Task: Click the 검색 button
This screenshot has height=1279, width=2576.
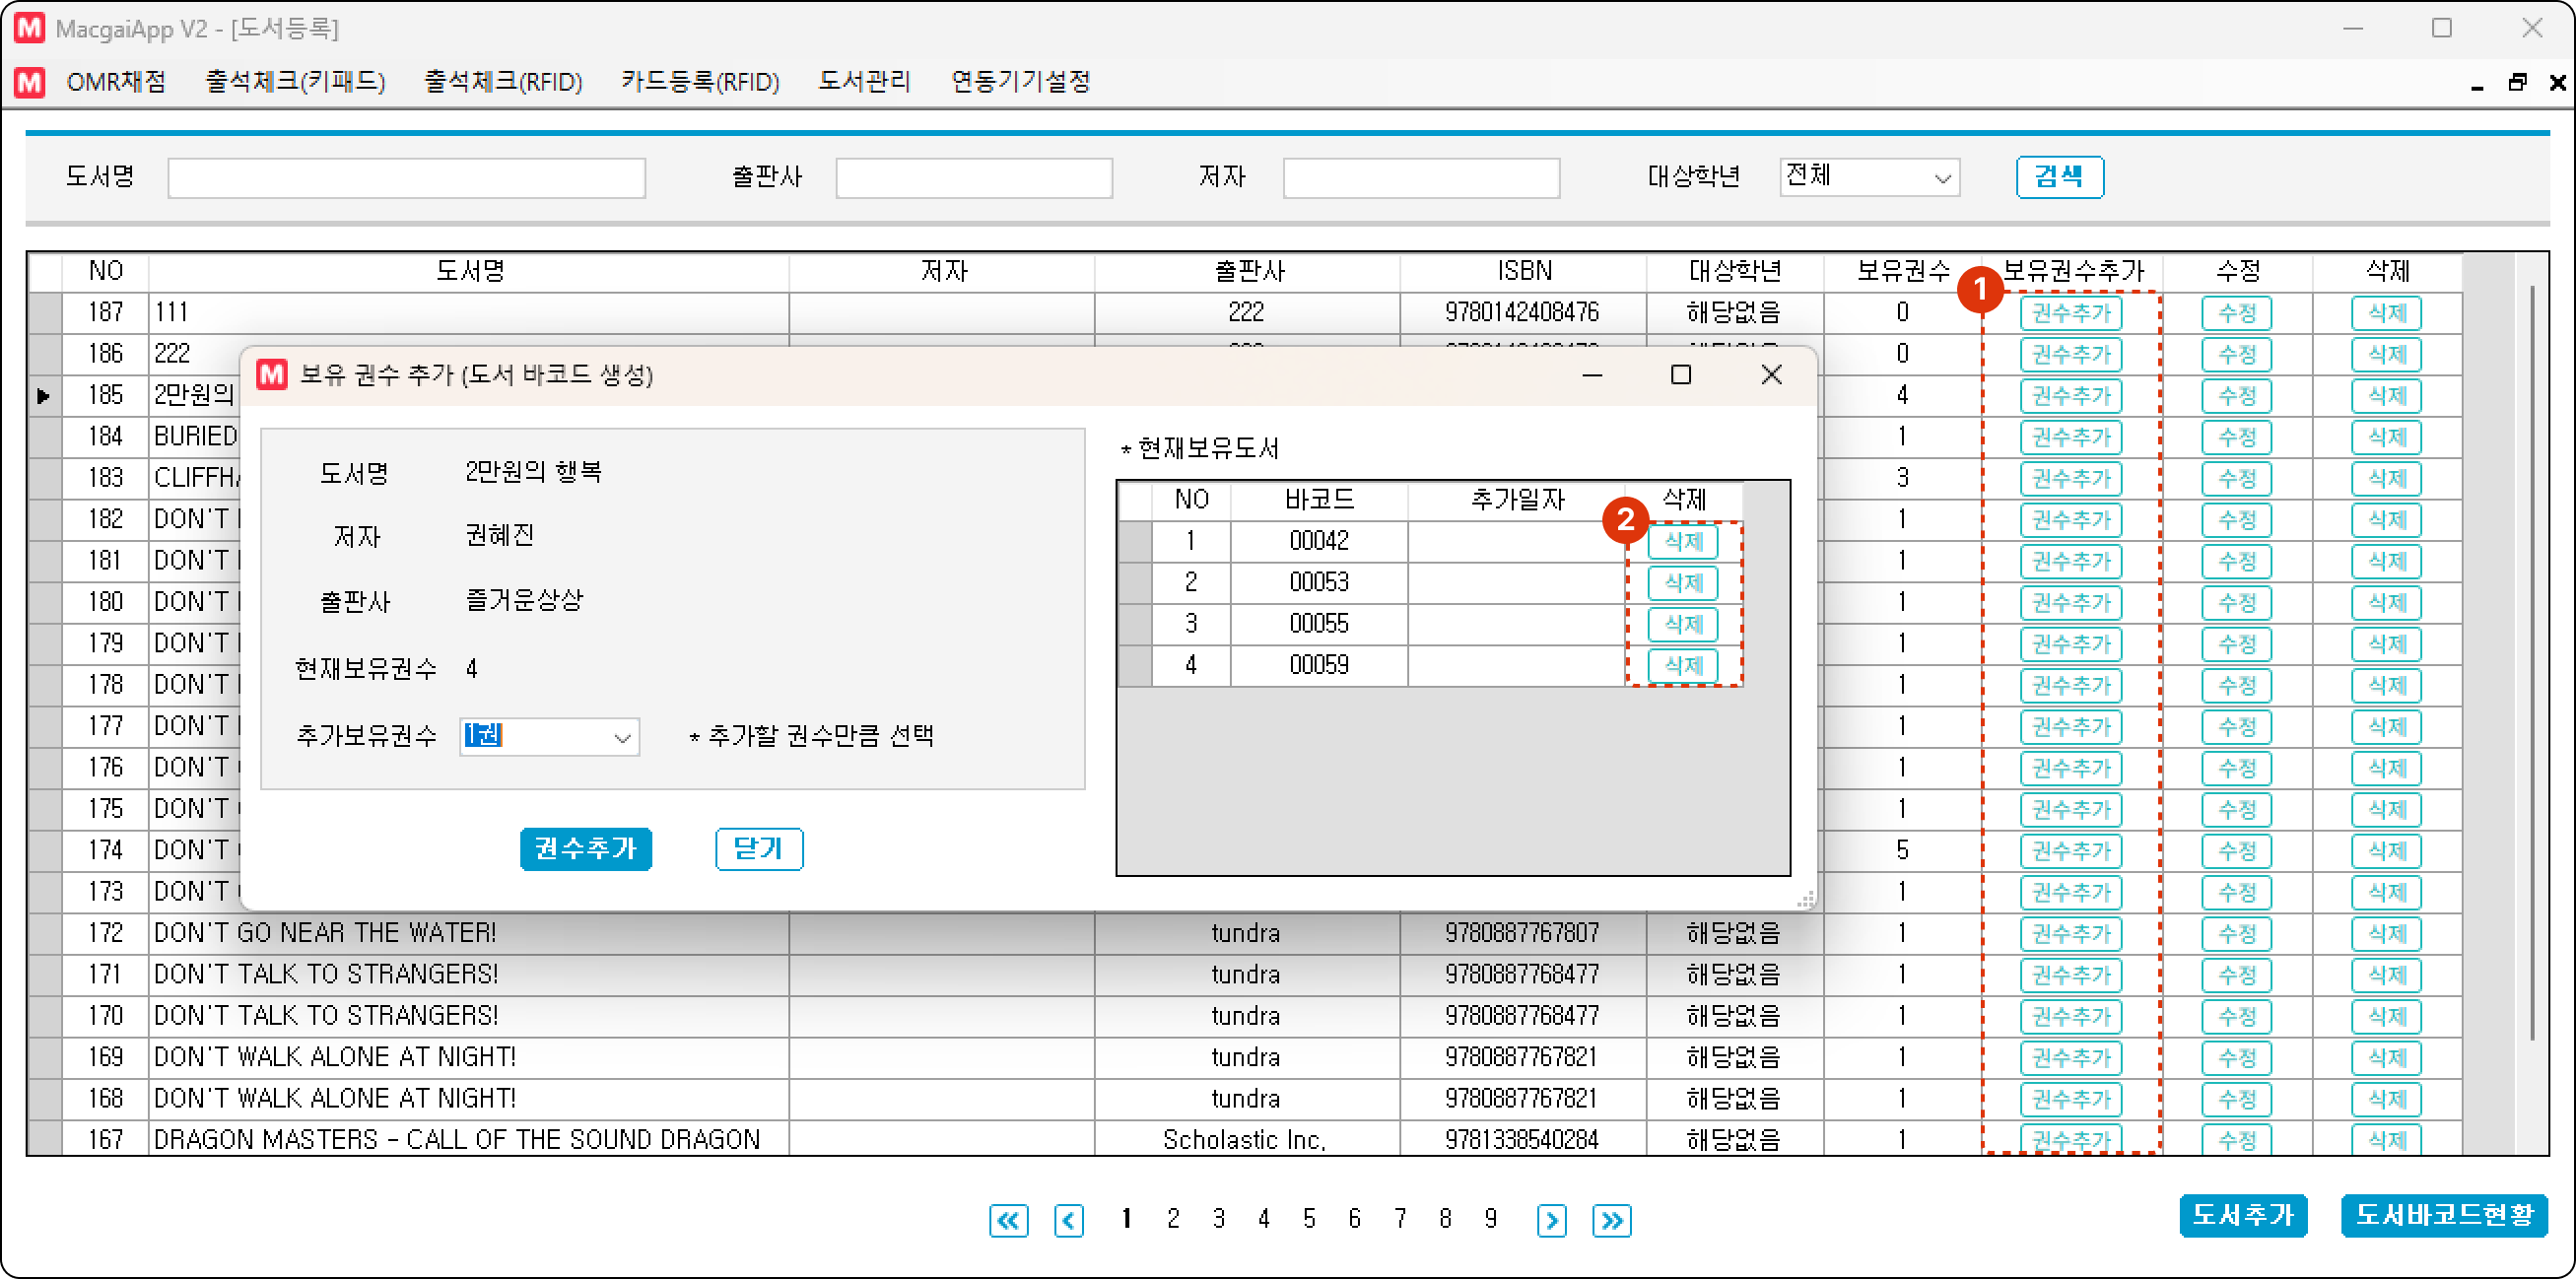Action: point(2059,177)
